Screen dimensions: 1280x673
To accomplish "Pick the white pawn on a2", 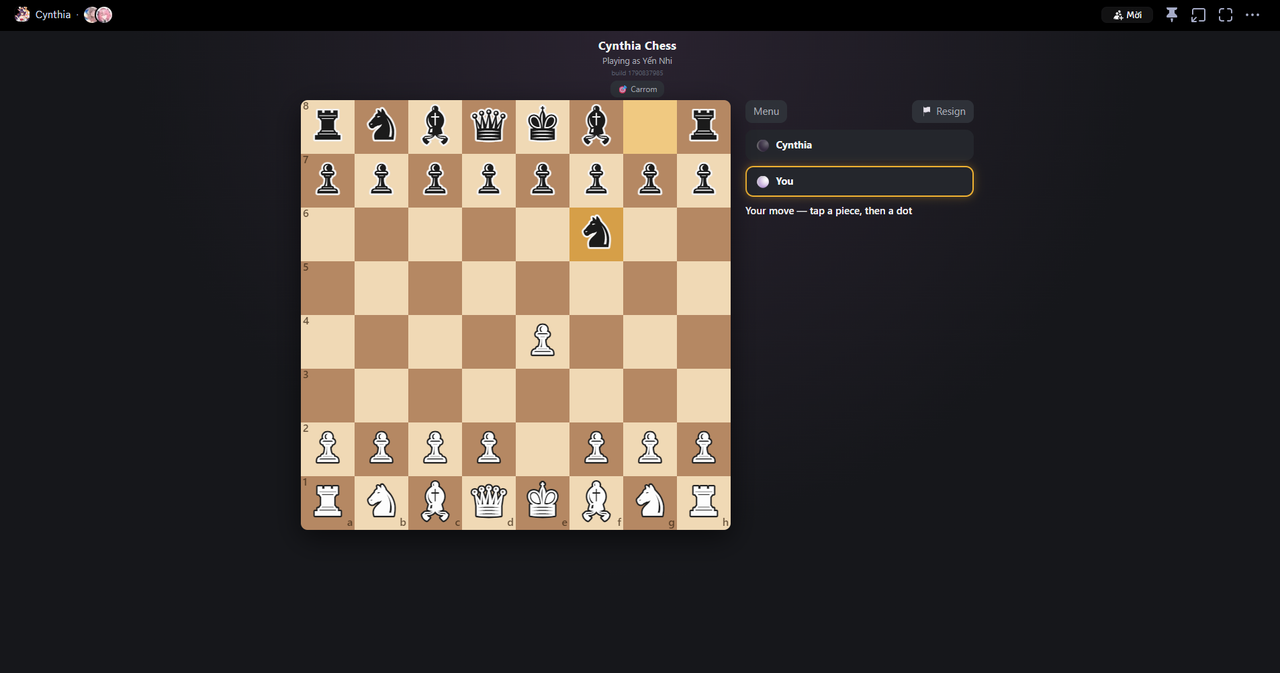I will click(x=328, y=448).
